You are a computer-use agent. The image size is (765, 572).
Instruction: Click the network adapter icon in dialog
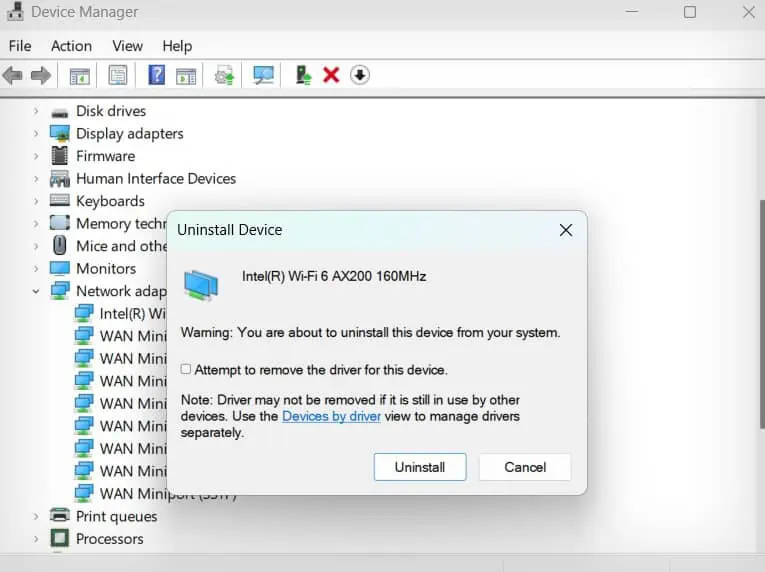point(201,284)
